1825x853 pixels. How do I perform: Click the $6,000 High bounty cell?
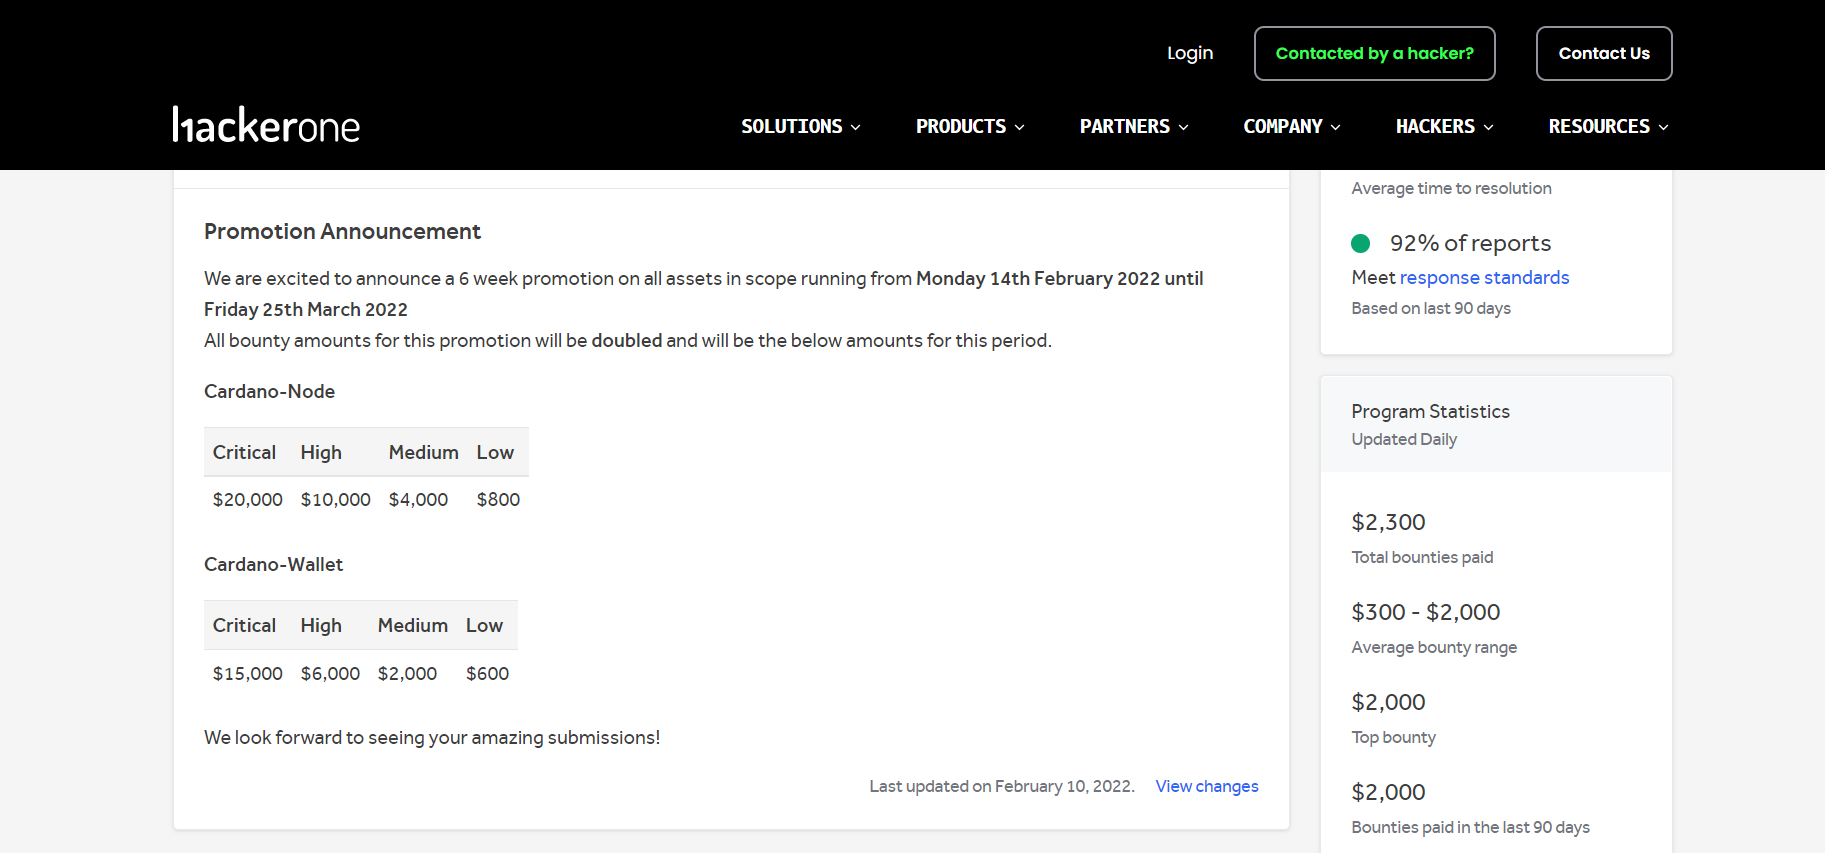pyautogui.click(x=330, y=673)
